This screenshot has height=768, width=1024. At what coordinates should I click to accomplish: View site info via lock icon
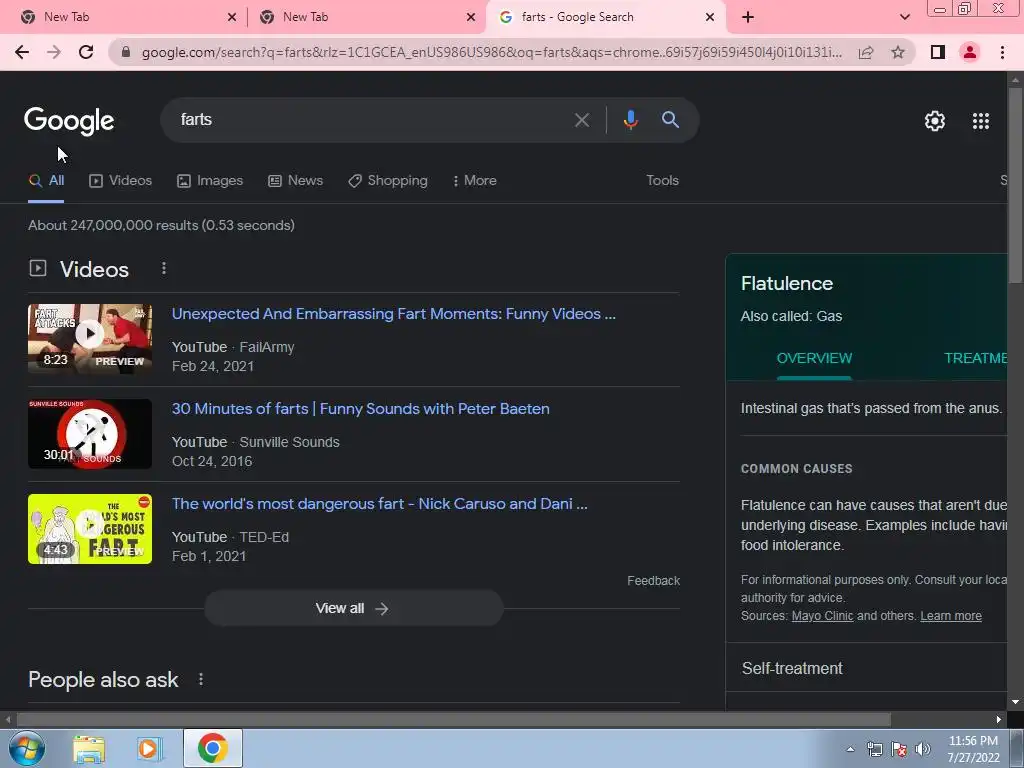click(x=126, y=52)
